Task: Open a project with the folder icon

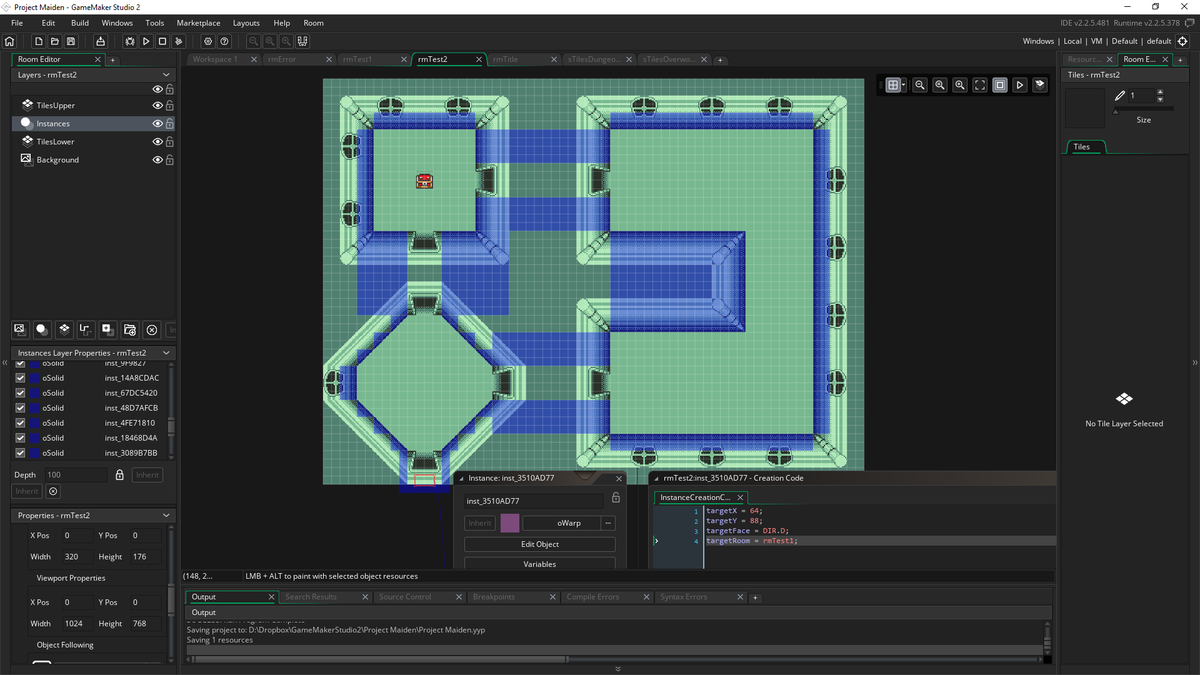Action: [x=54, y=41]
